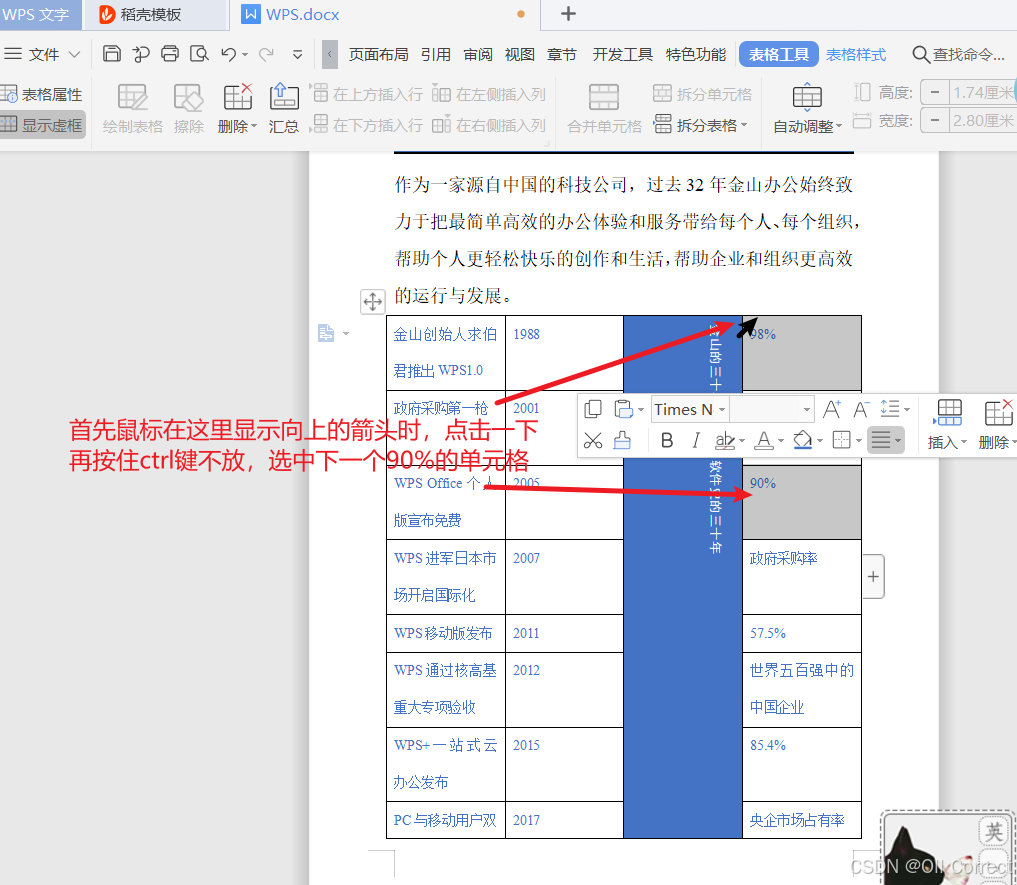Click the 合并单元格 merge cells button
This screenshot has width=1017, height=885.
(x=604, y=109)
